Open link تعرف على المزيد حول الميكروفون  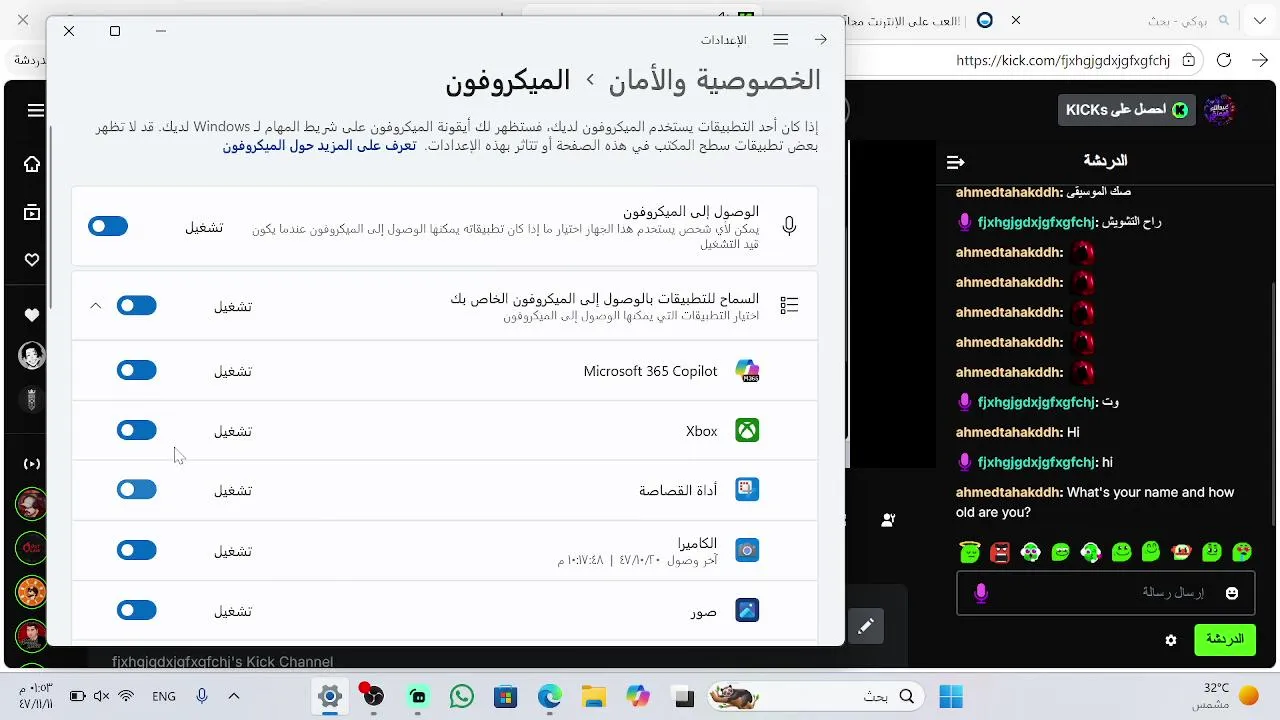(x=319, y=146)
